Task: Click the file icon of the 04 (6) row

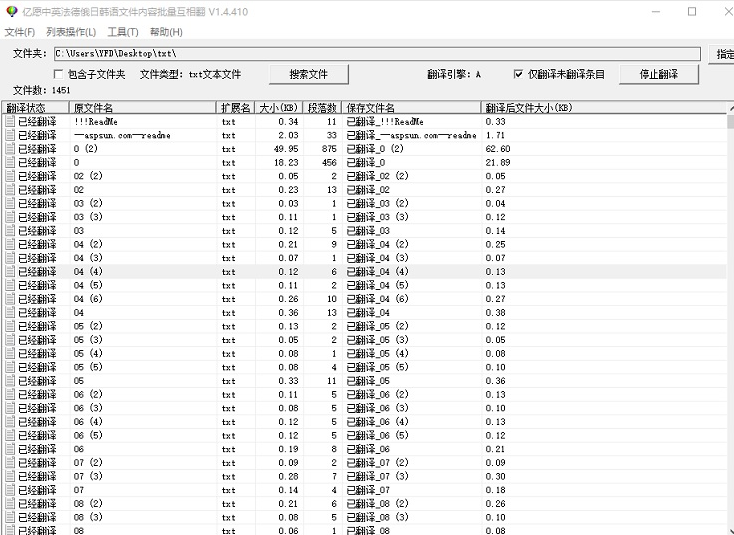Action: point(10,299)
